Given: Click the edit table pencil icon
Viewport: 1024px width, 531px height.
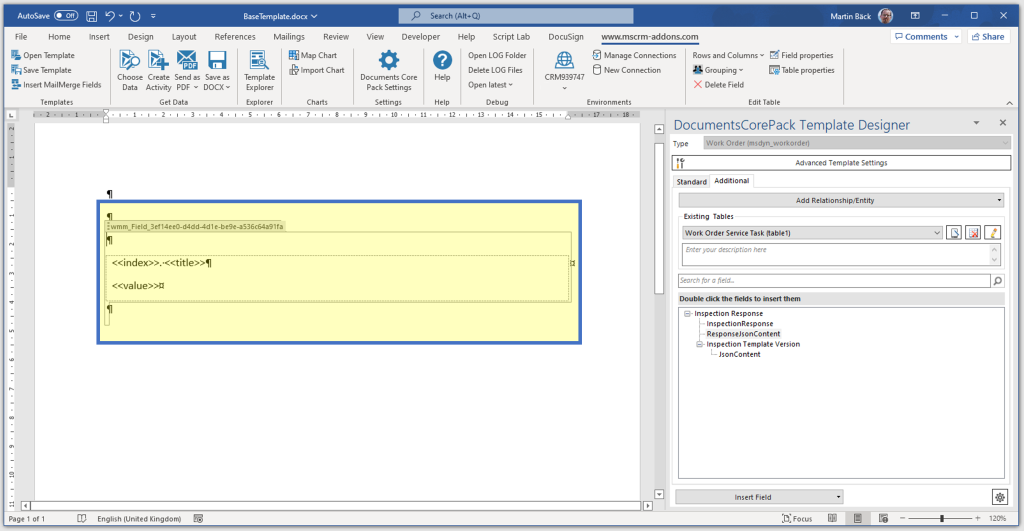Looking at the screenshot, I should pos(993,233).
